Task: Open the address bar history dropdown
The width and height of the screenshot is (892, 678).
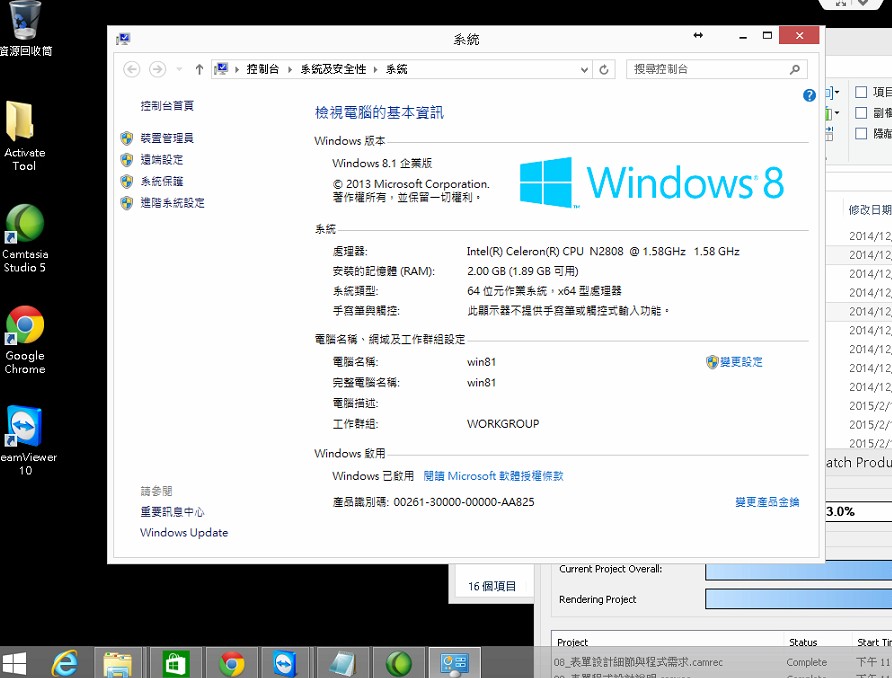Action: (584, 69)
